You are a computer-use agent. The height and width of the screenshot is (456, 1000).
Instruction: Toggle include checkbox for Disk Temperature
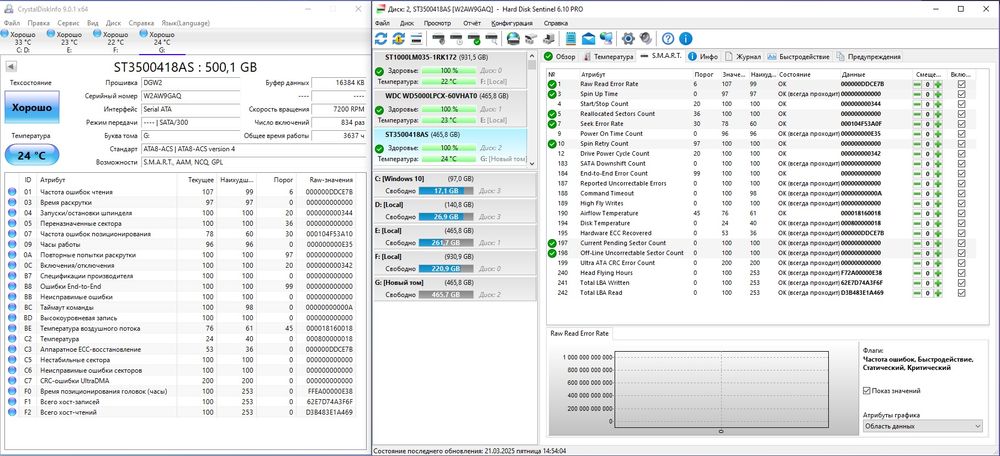(961, 223)
